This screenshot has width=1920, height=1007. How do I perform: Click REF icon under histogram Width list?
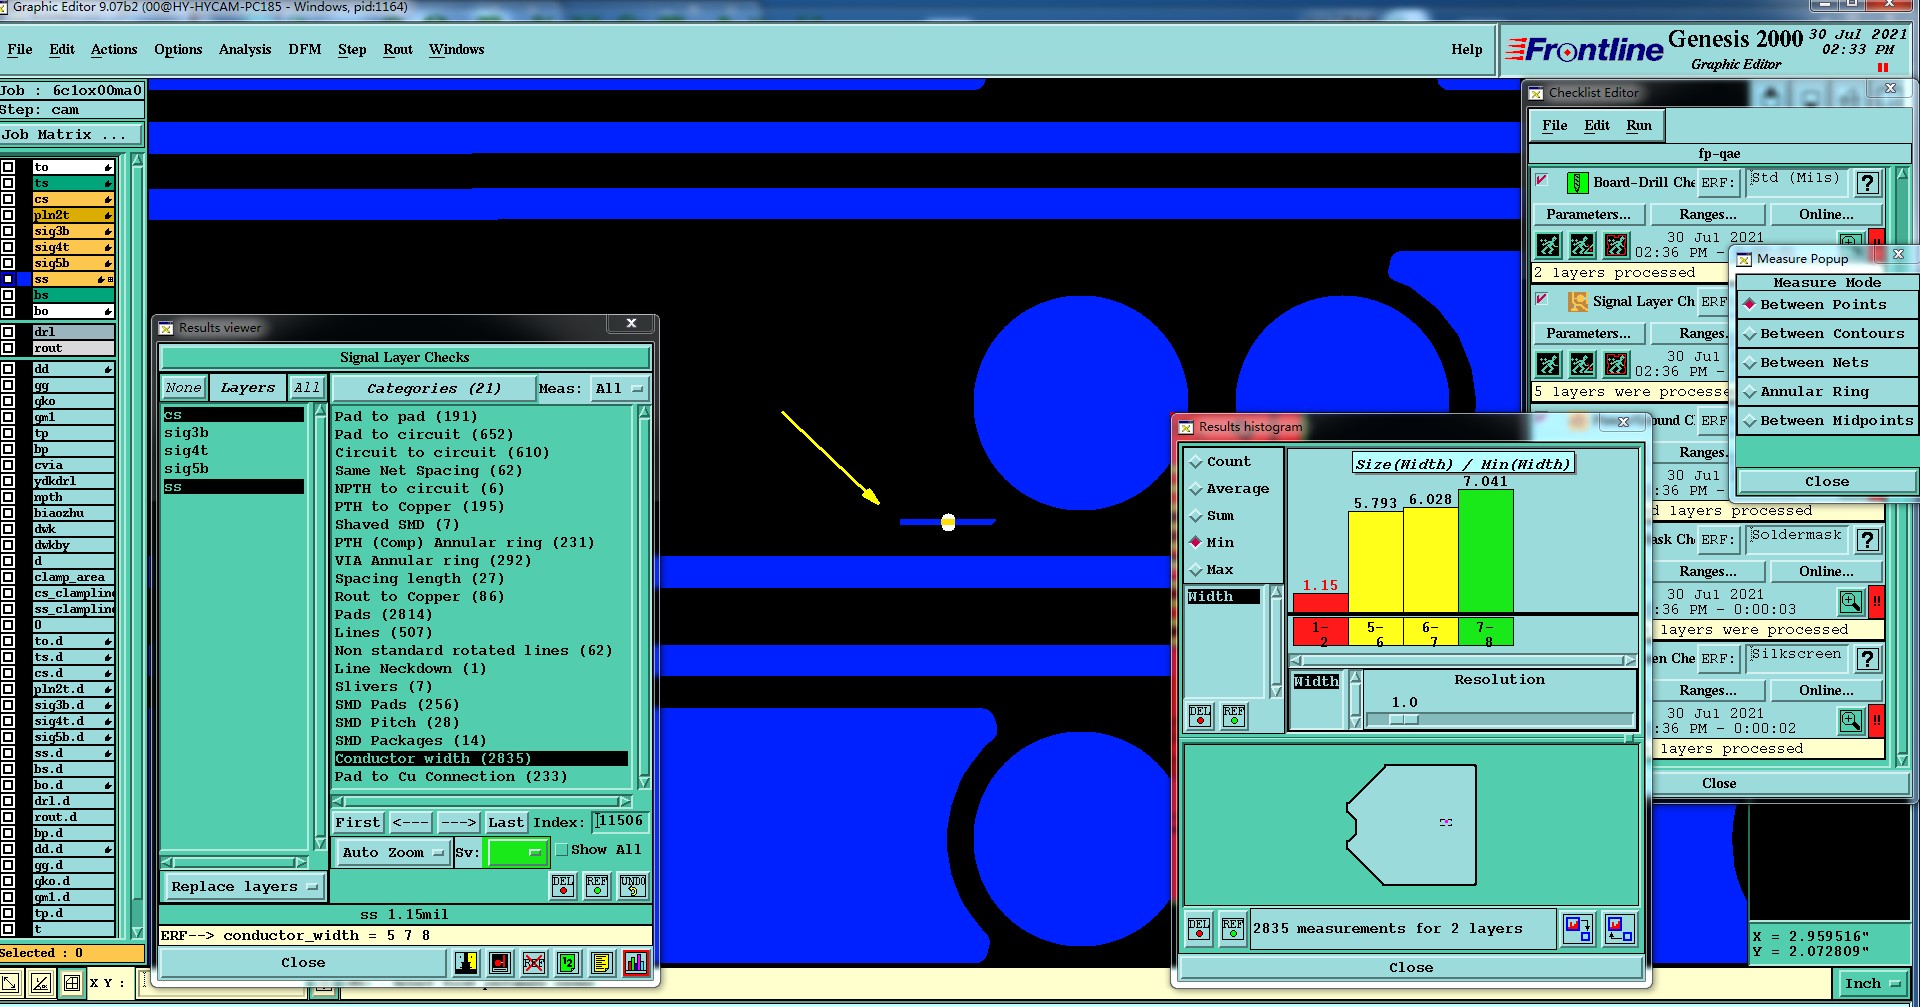(x=1234, y=715)
